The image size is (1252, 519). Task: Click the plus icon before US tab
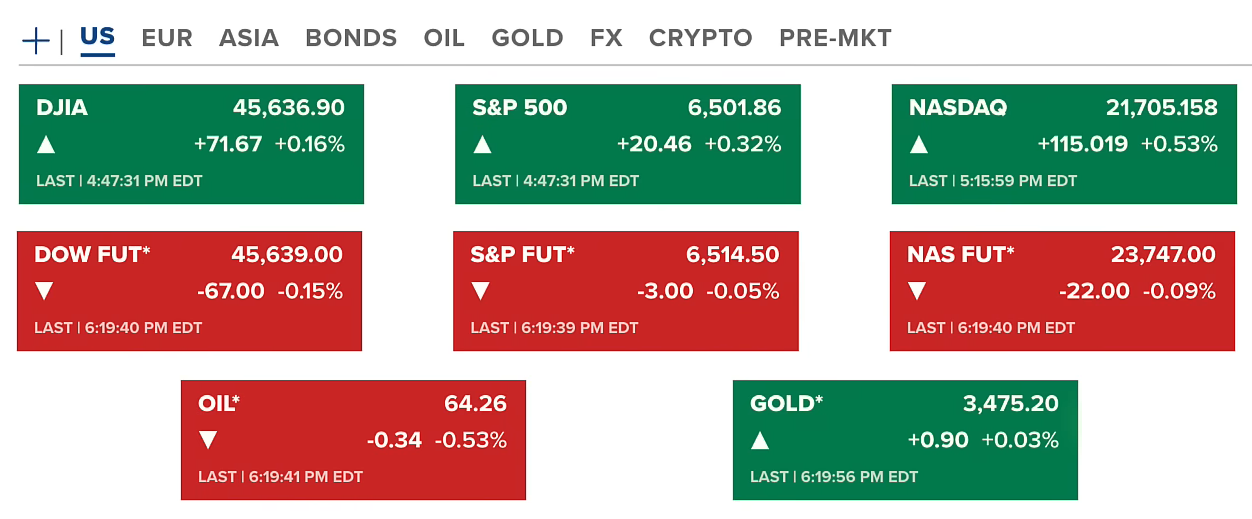[x=36, y=40]
